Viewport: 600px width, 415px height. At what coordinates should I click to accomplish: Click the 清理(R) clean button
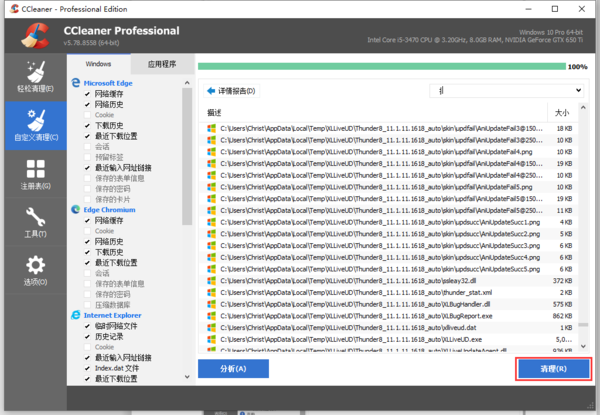[553, 368]
